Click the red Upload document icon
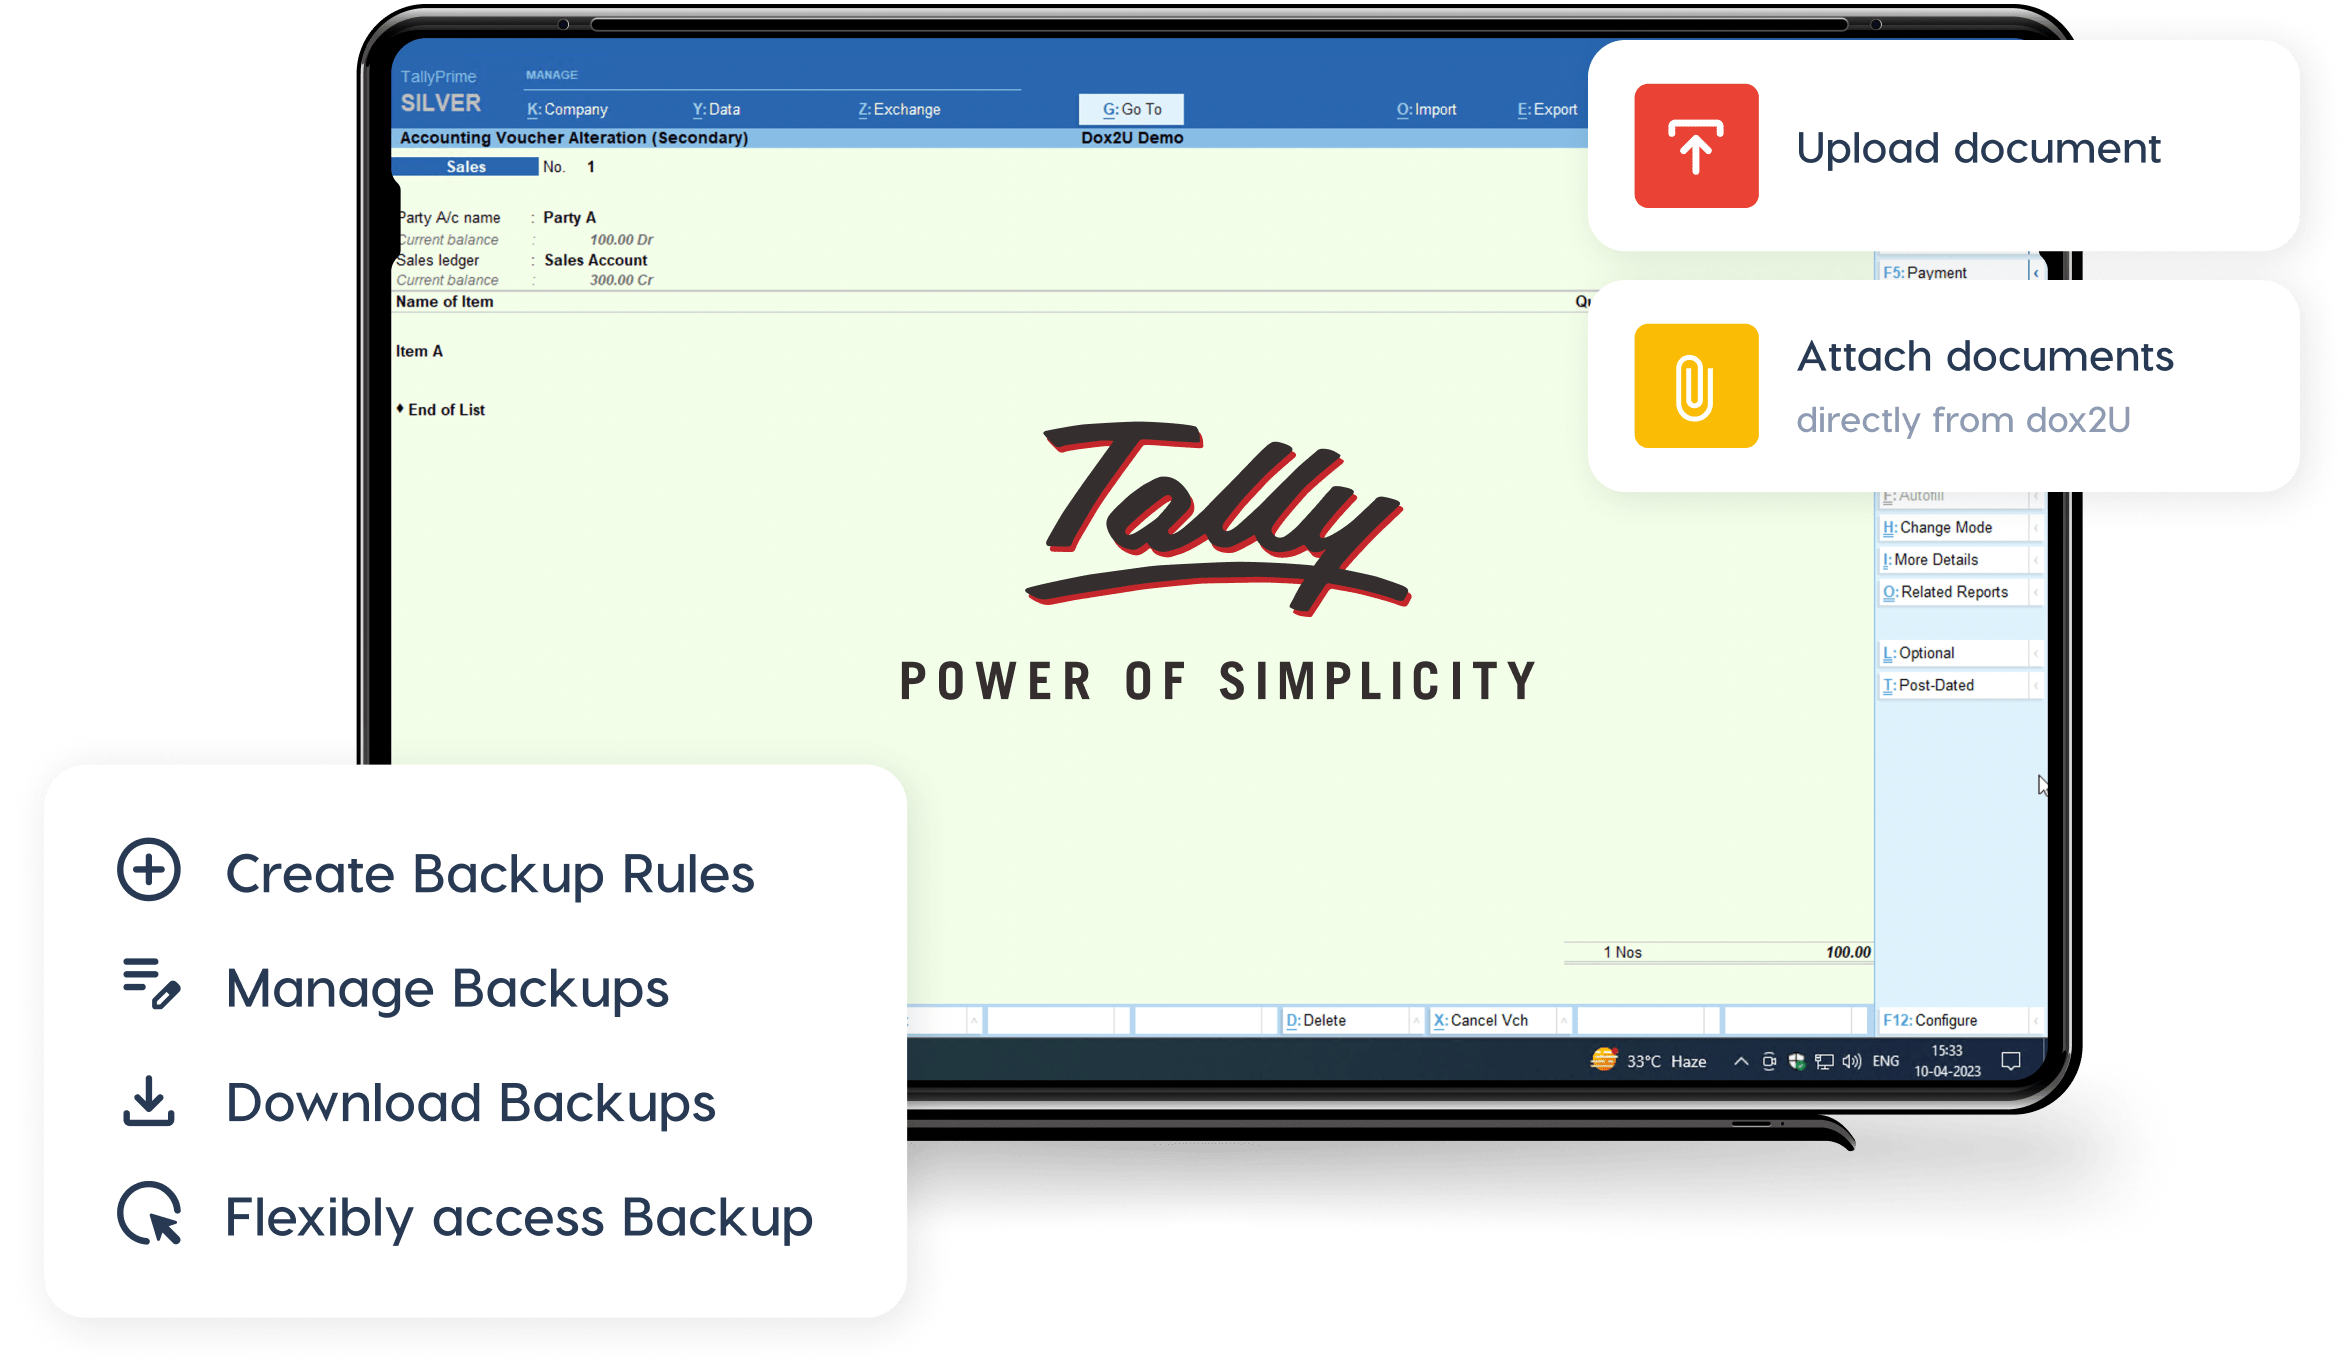 [1695, 146]
